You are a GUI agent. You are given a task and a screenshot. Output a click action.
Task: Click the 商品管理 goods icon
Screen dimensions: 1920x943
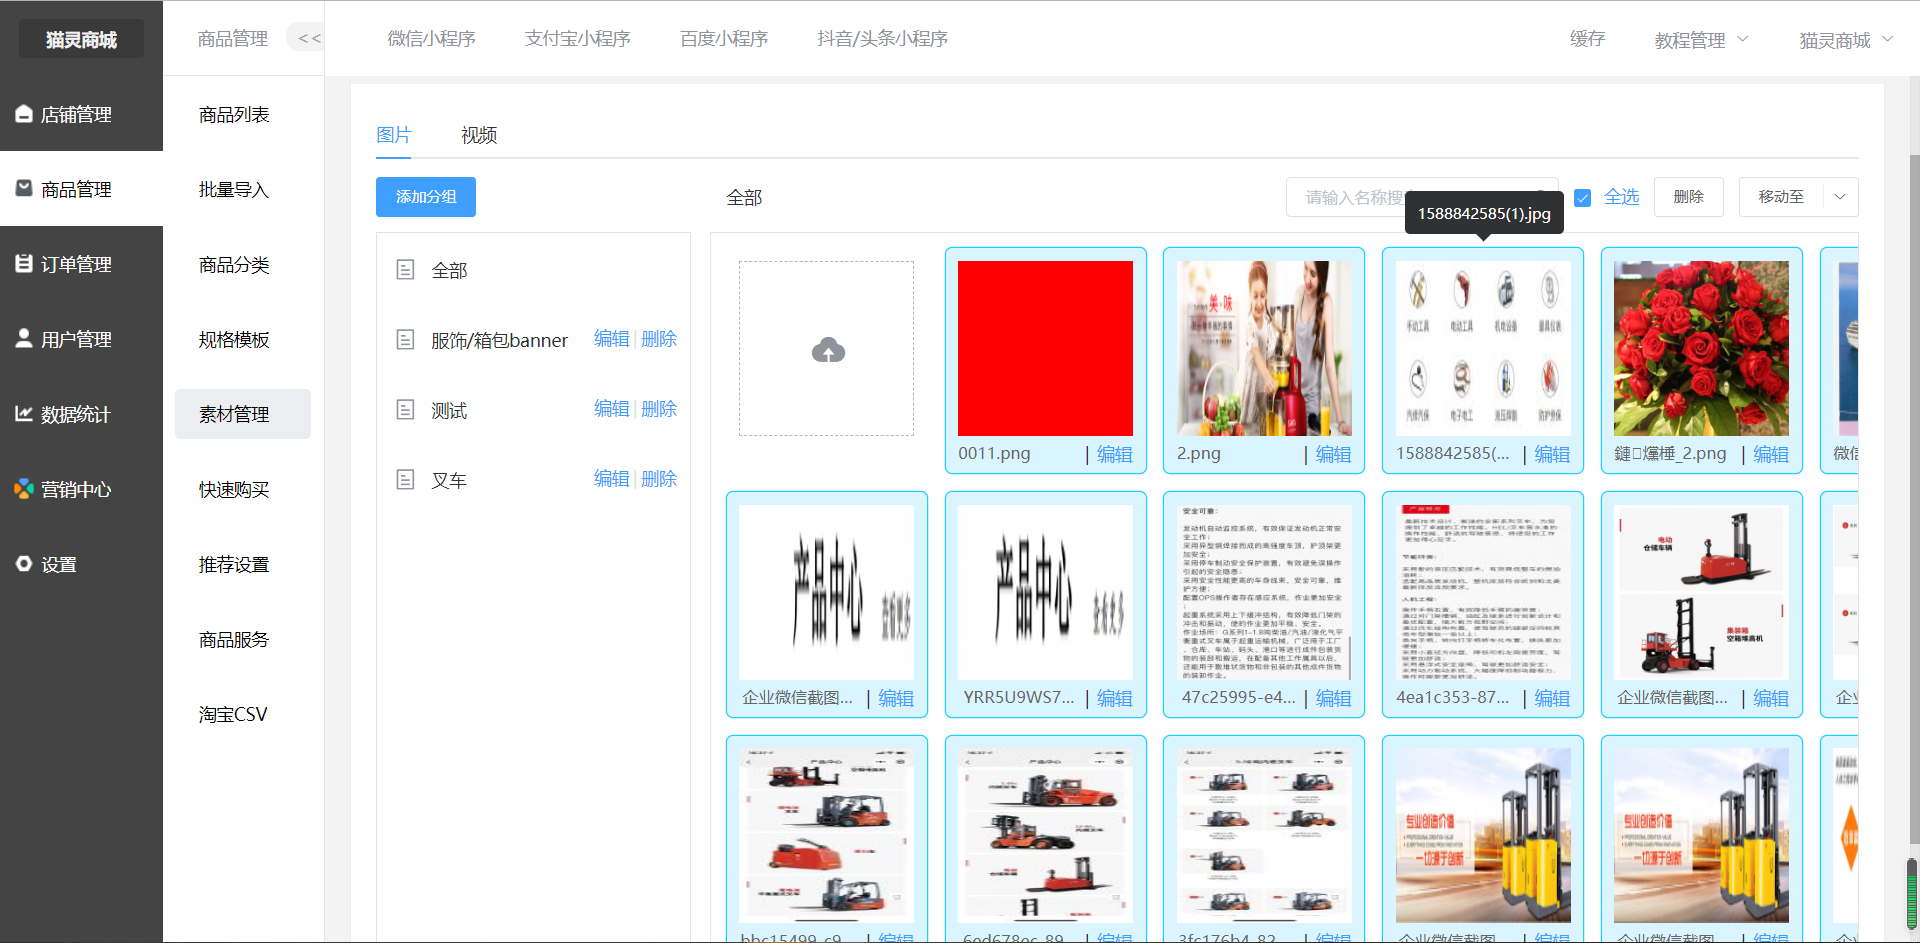tap(24, 188)
